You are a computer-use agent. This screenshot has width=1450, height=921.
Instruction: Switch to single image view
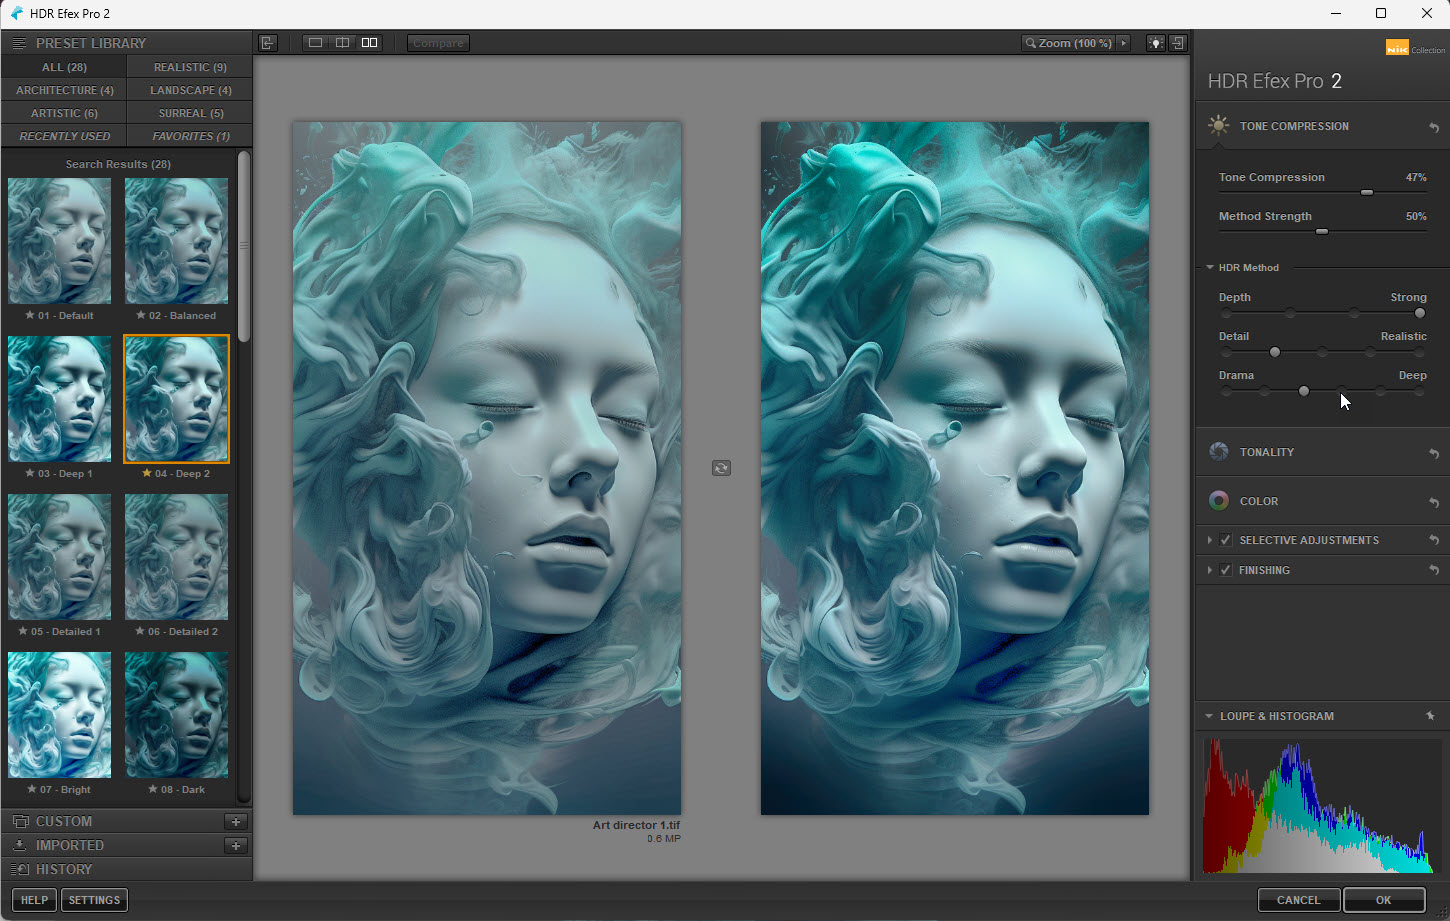pos(315,43)
